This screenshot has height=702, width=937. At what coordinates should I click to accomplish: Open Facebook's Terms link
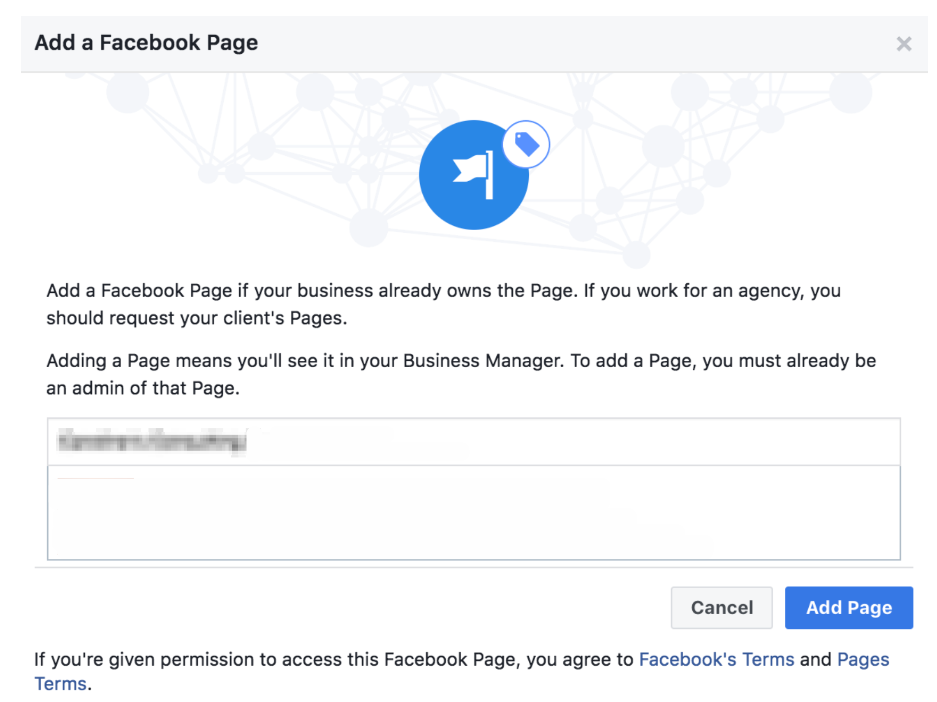pos(716,660)
